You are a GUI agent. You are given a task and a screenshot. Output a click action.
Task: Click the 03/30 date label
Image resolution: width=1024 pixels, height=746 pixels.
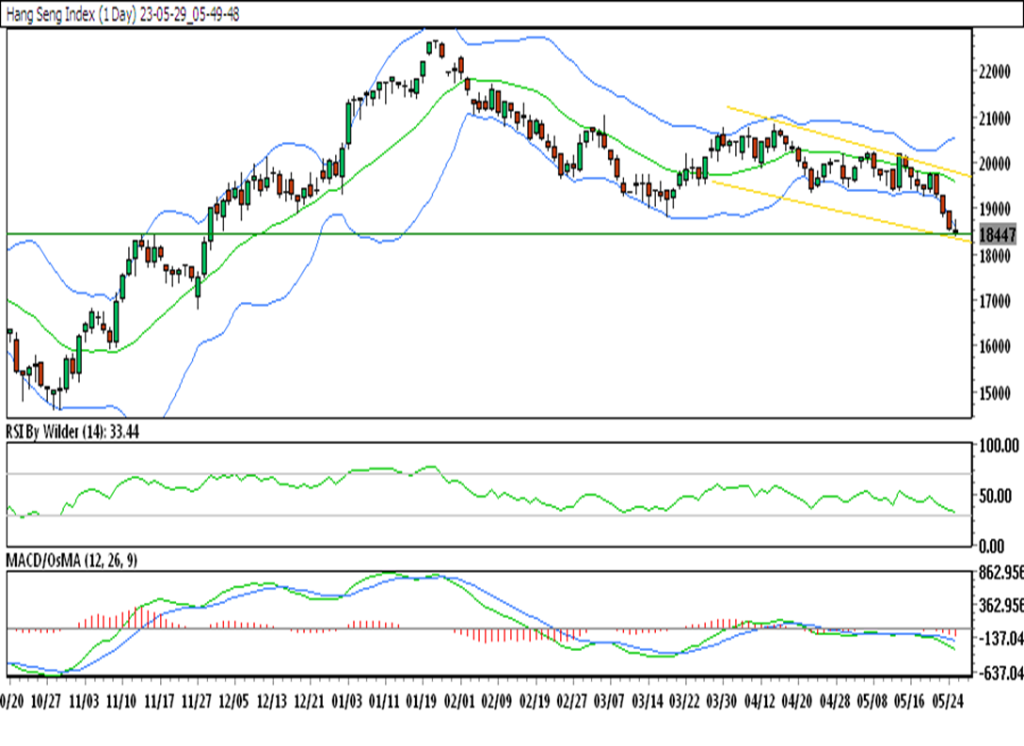tap(722, 702)
